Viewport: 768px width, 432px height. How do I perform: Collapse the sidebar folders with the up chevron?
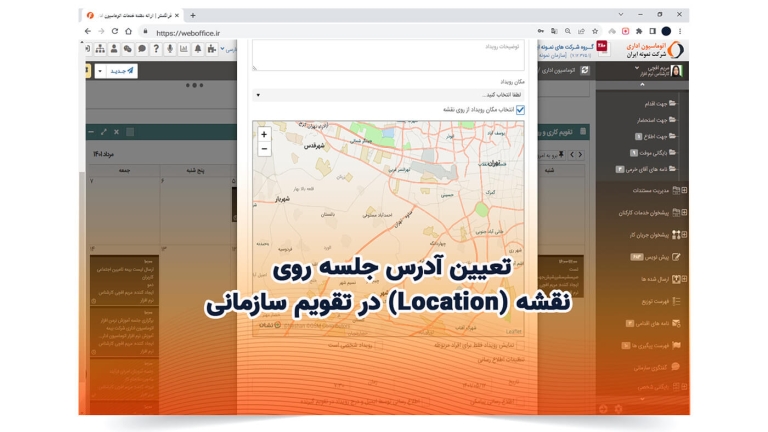pyautogui.click(x=642, y=85)
